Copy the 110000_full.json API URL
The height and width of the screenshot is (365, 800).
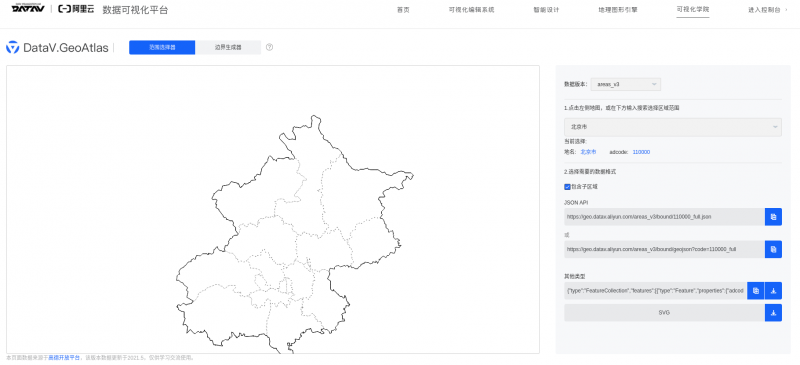pos(773,216)
